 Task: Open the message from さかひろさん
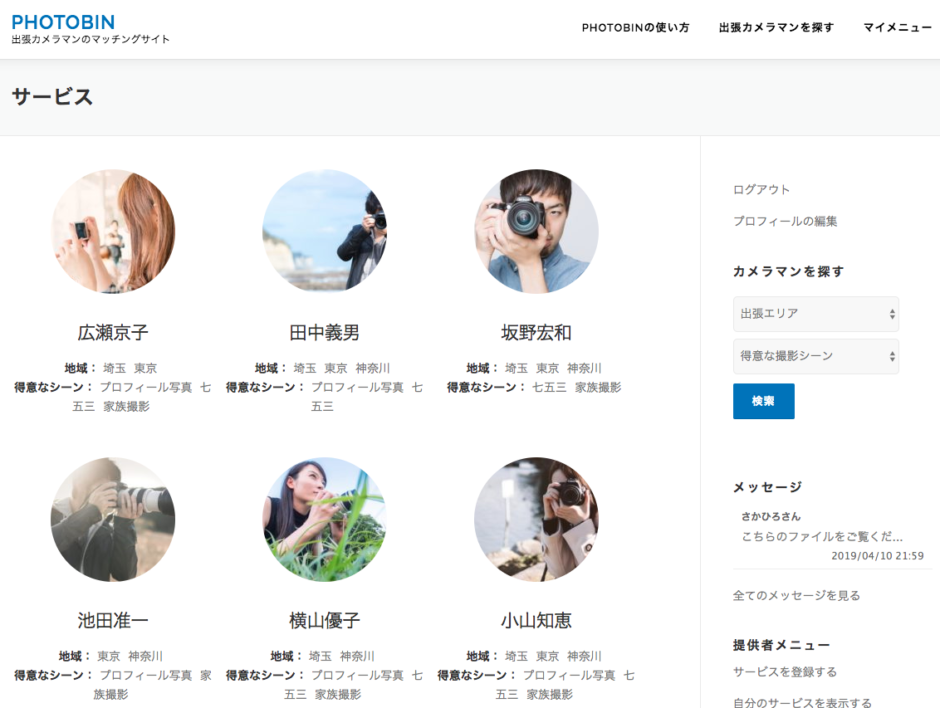pyautogui.click(x=821, y=537)
